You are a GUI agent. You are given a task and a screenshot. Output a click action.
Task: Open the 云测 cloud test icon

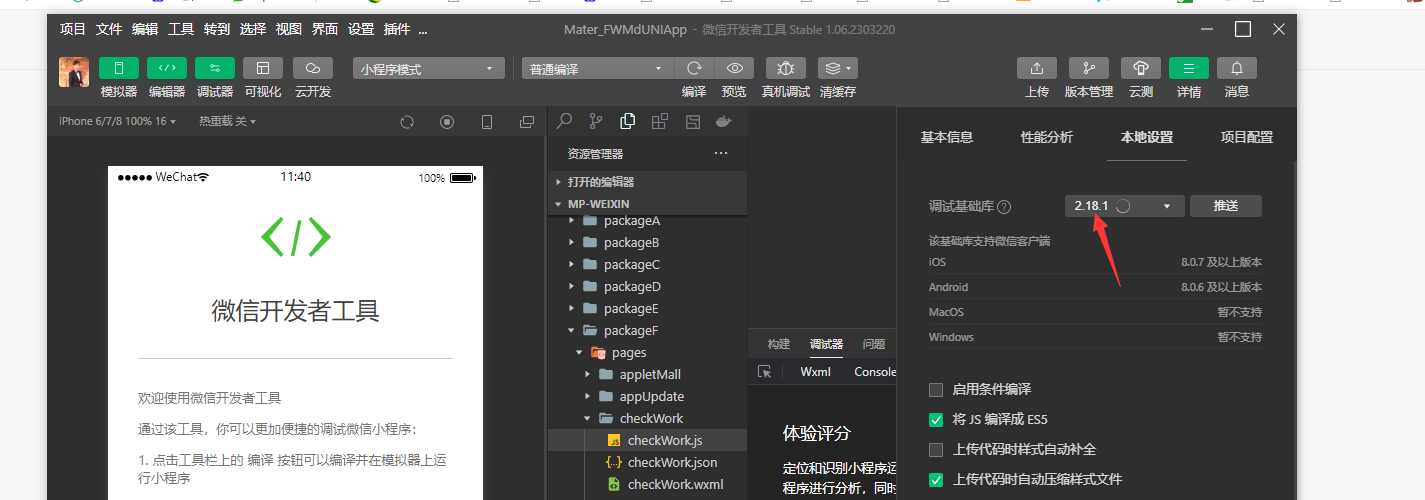1141,68
